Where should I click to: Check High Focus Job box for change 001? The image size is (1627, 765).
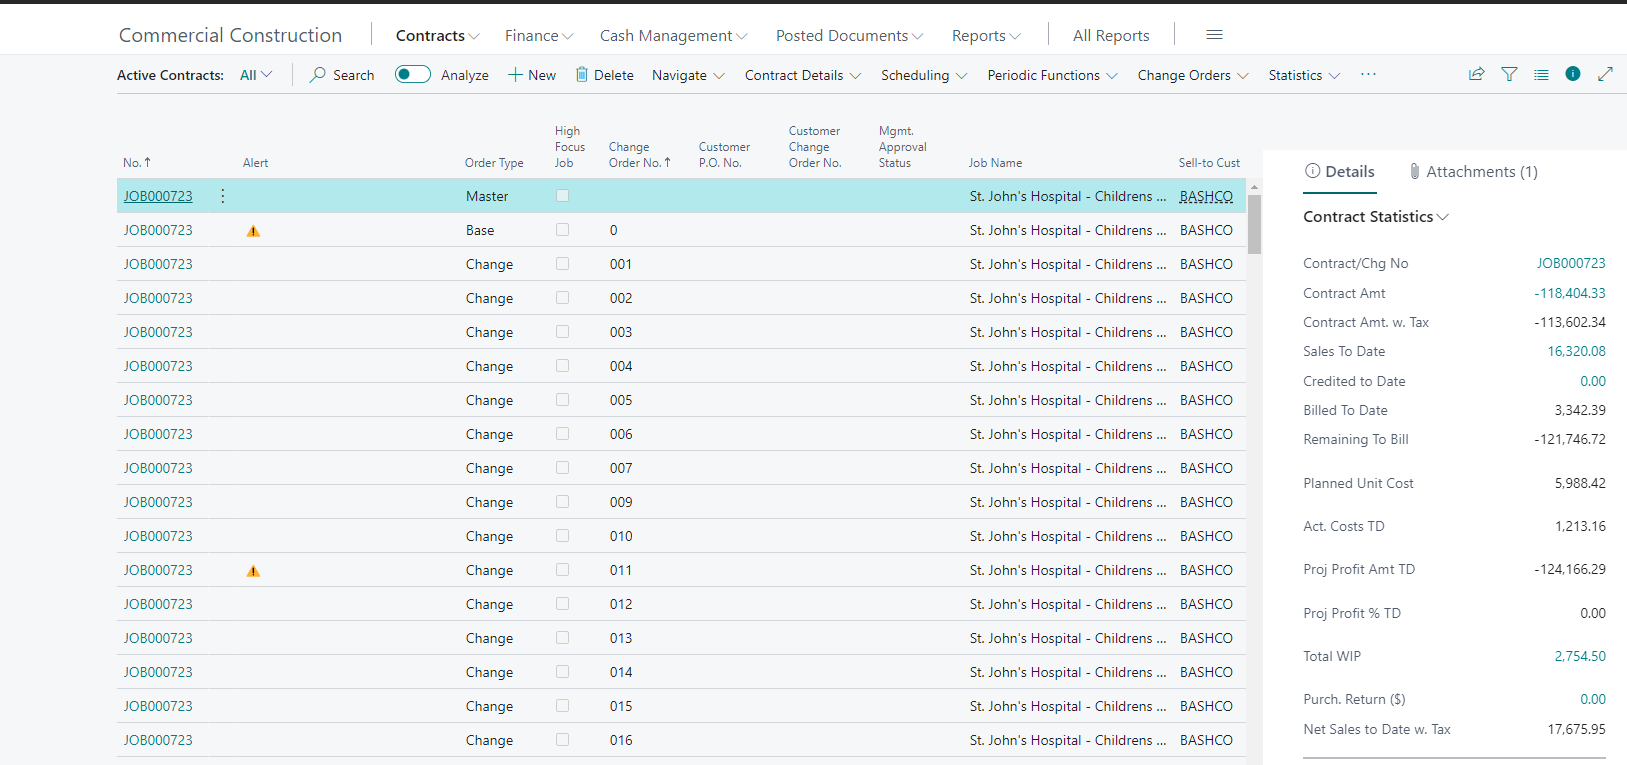[562, 264]
